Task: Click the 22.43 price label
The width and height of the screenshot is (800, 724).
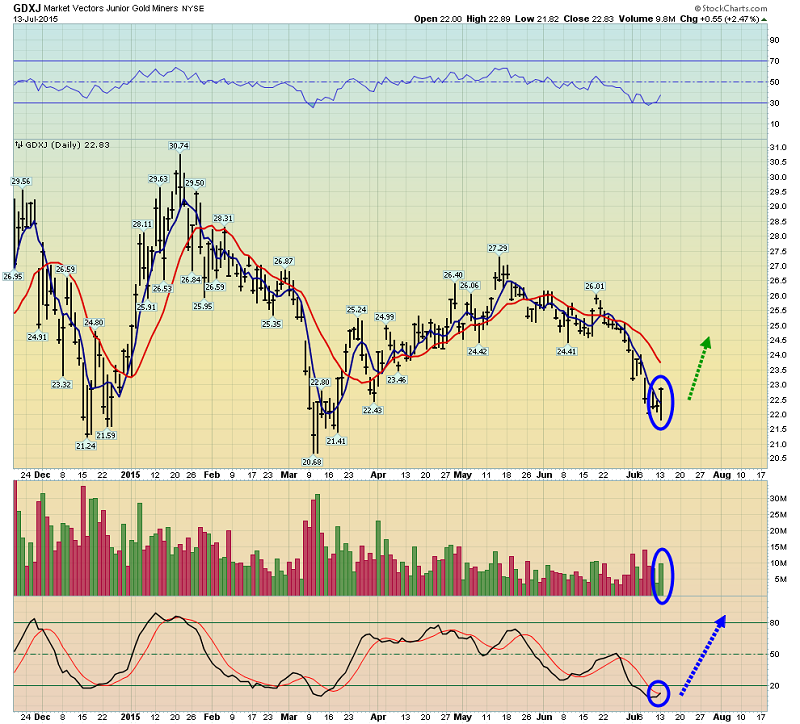Action: (x=372, y=410)
